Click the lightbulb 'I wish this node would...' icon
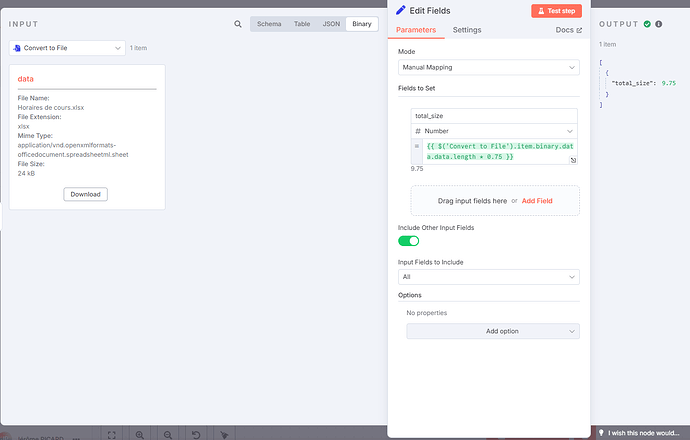 601,433
